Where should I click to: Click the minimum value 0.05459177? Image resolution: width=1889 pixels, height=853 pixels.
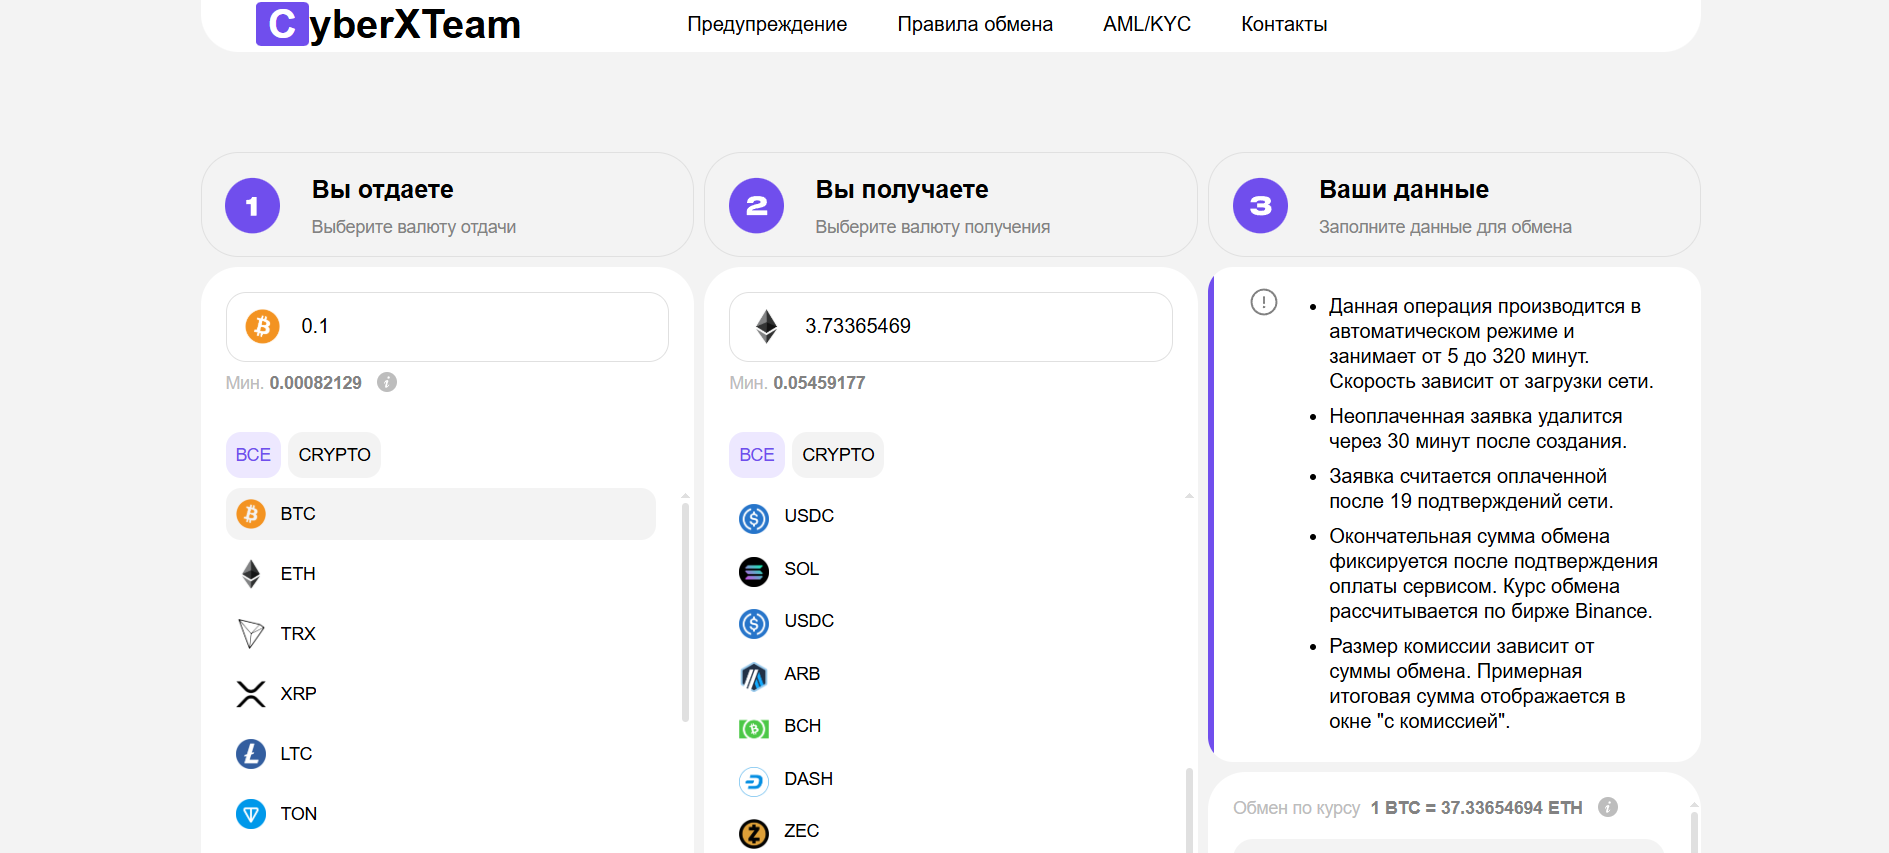coord(819,383)
